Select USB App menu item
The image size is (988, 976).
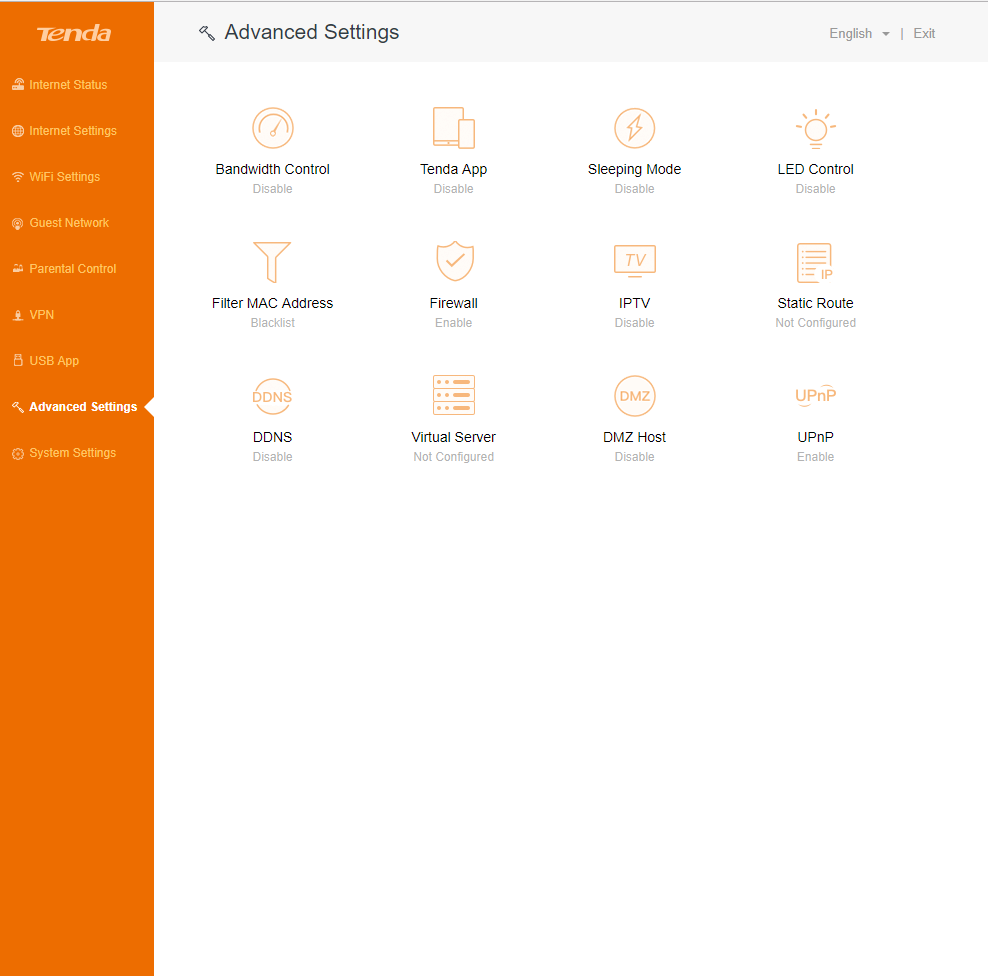pyautogui.click(x=54, y=360)
